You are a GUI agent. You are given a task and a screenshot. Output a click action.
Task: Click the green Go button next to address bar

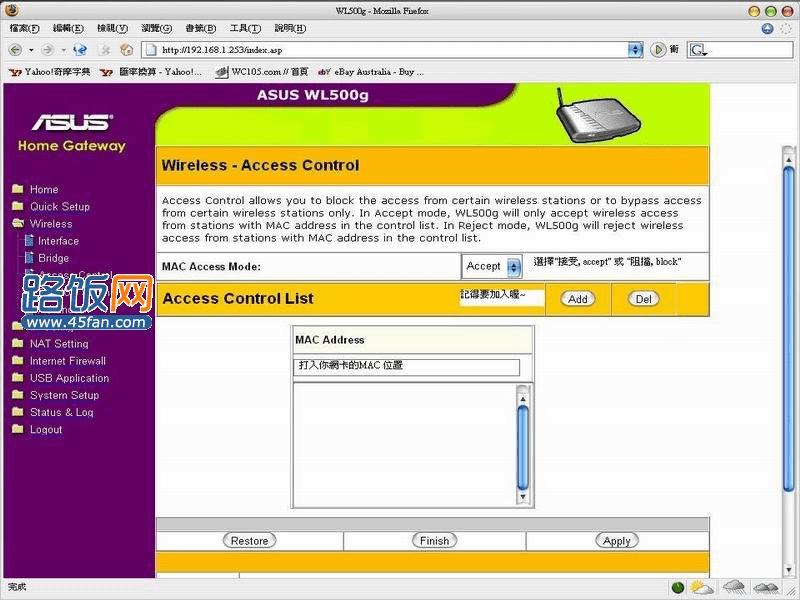click(x=658, y=49)
